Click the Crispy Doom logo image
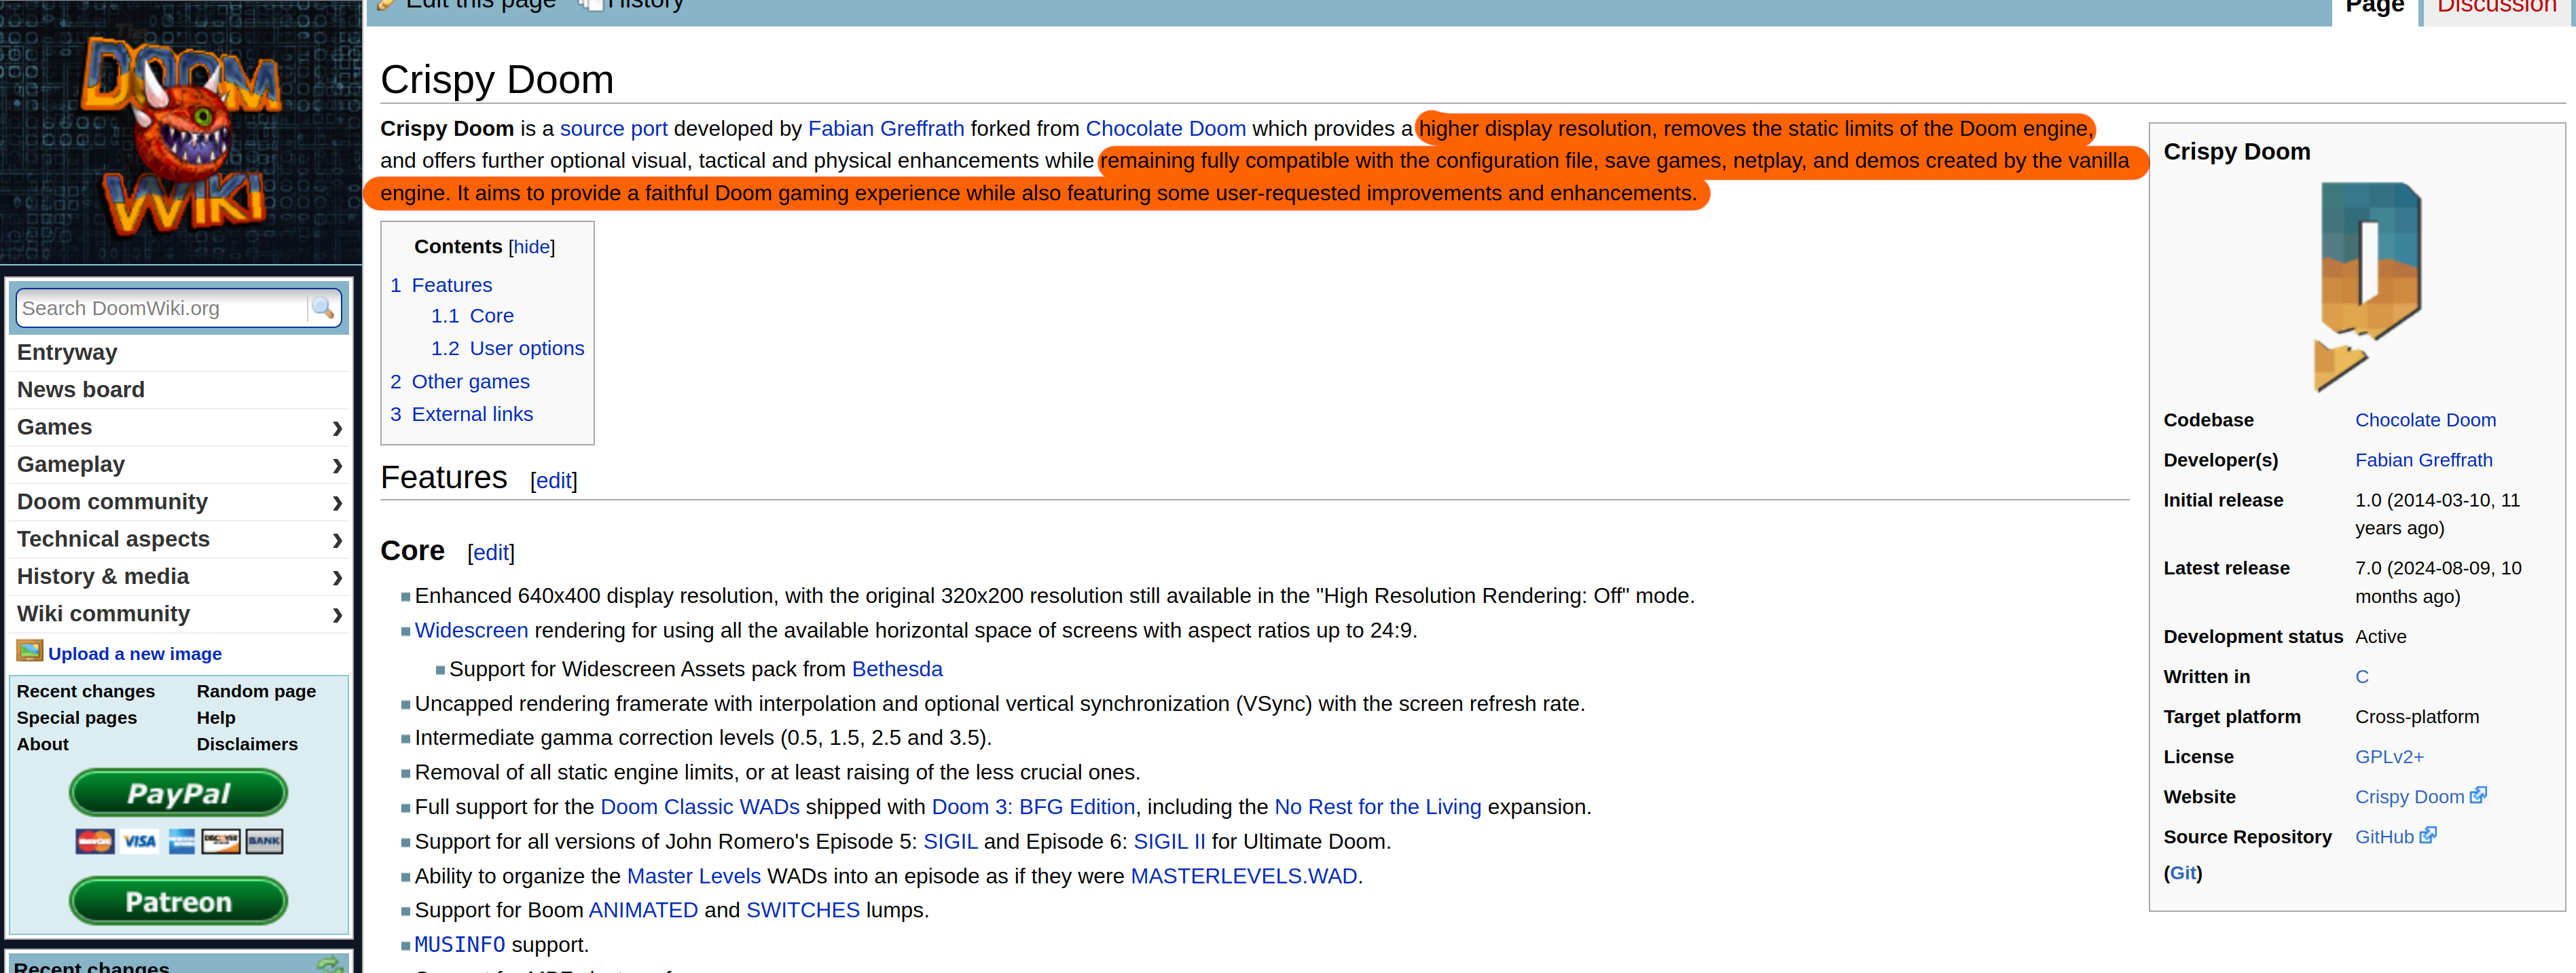This screenshot has width=2576, height=973. point(2367,286)
